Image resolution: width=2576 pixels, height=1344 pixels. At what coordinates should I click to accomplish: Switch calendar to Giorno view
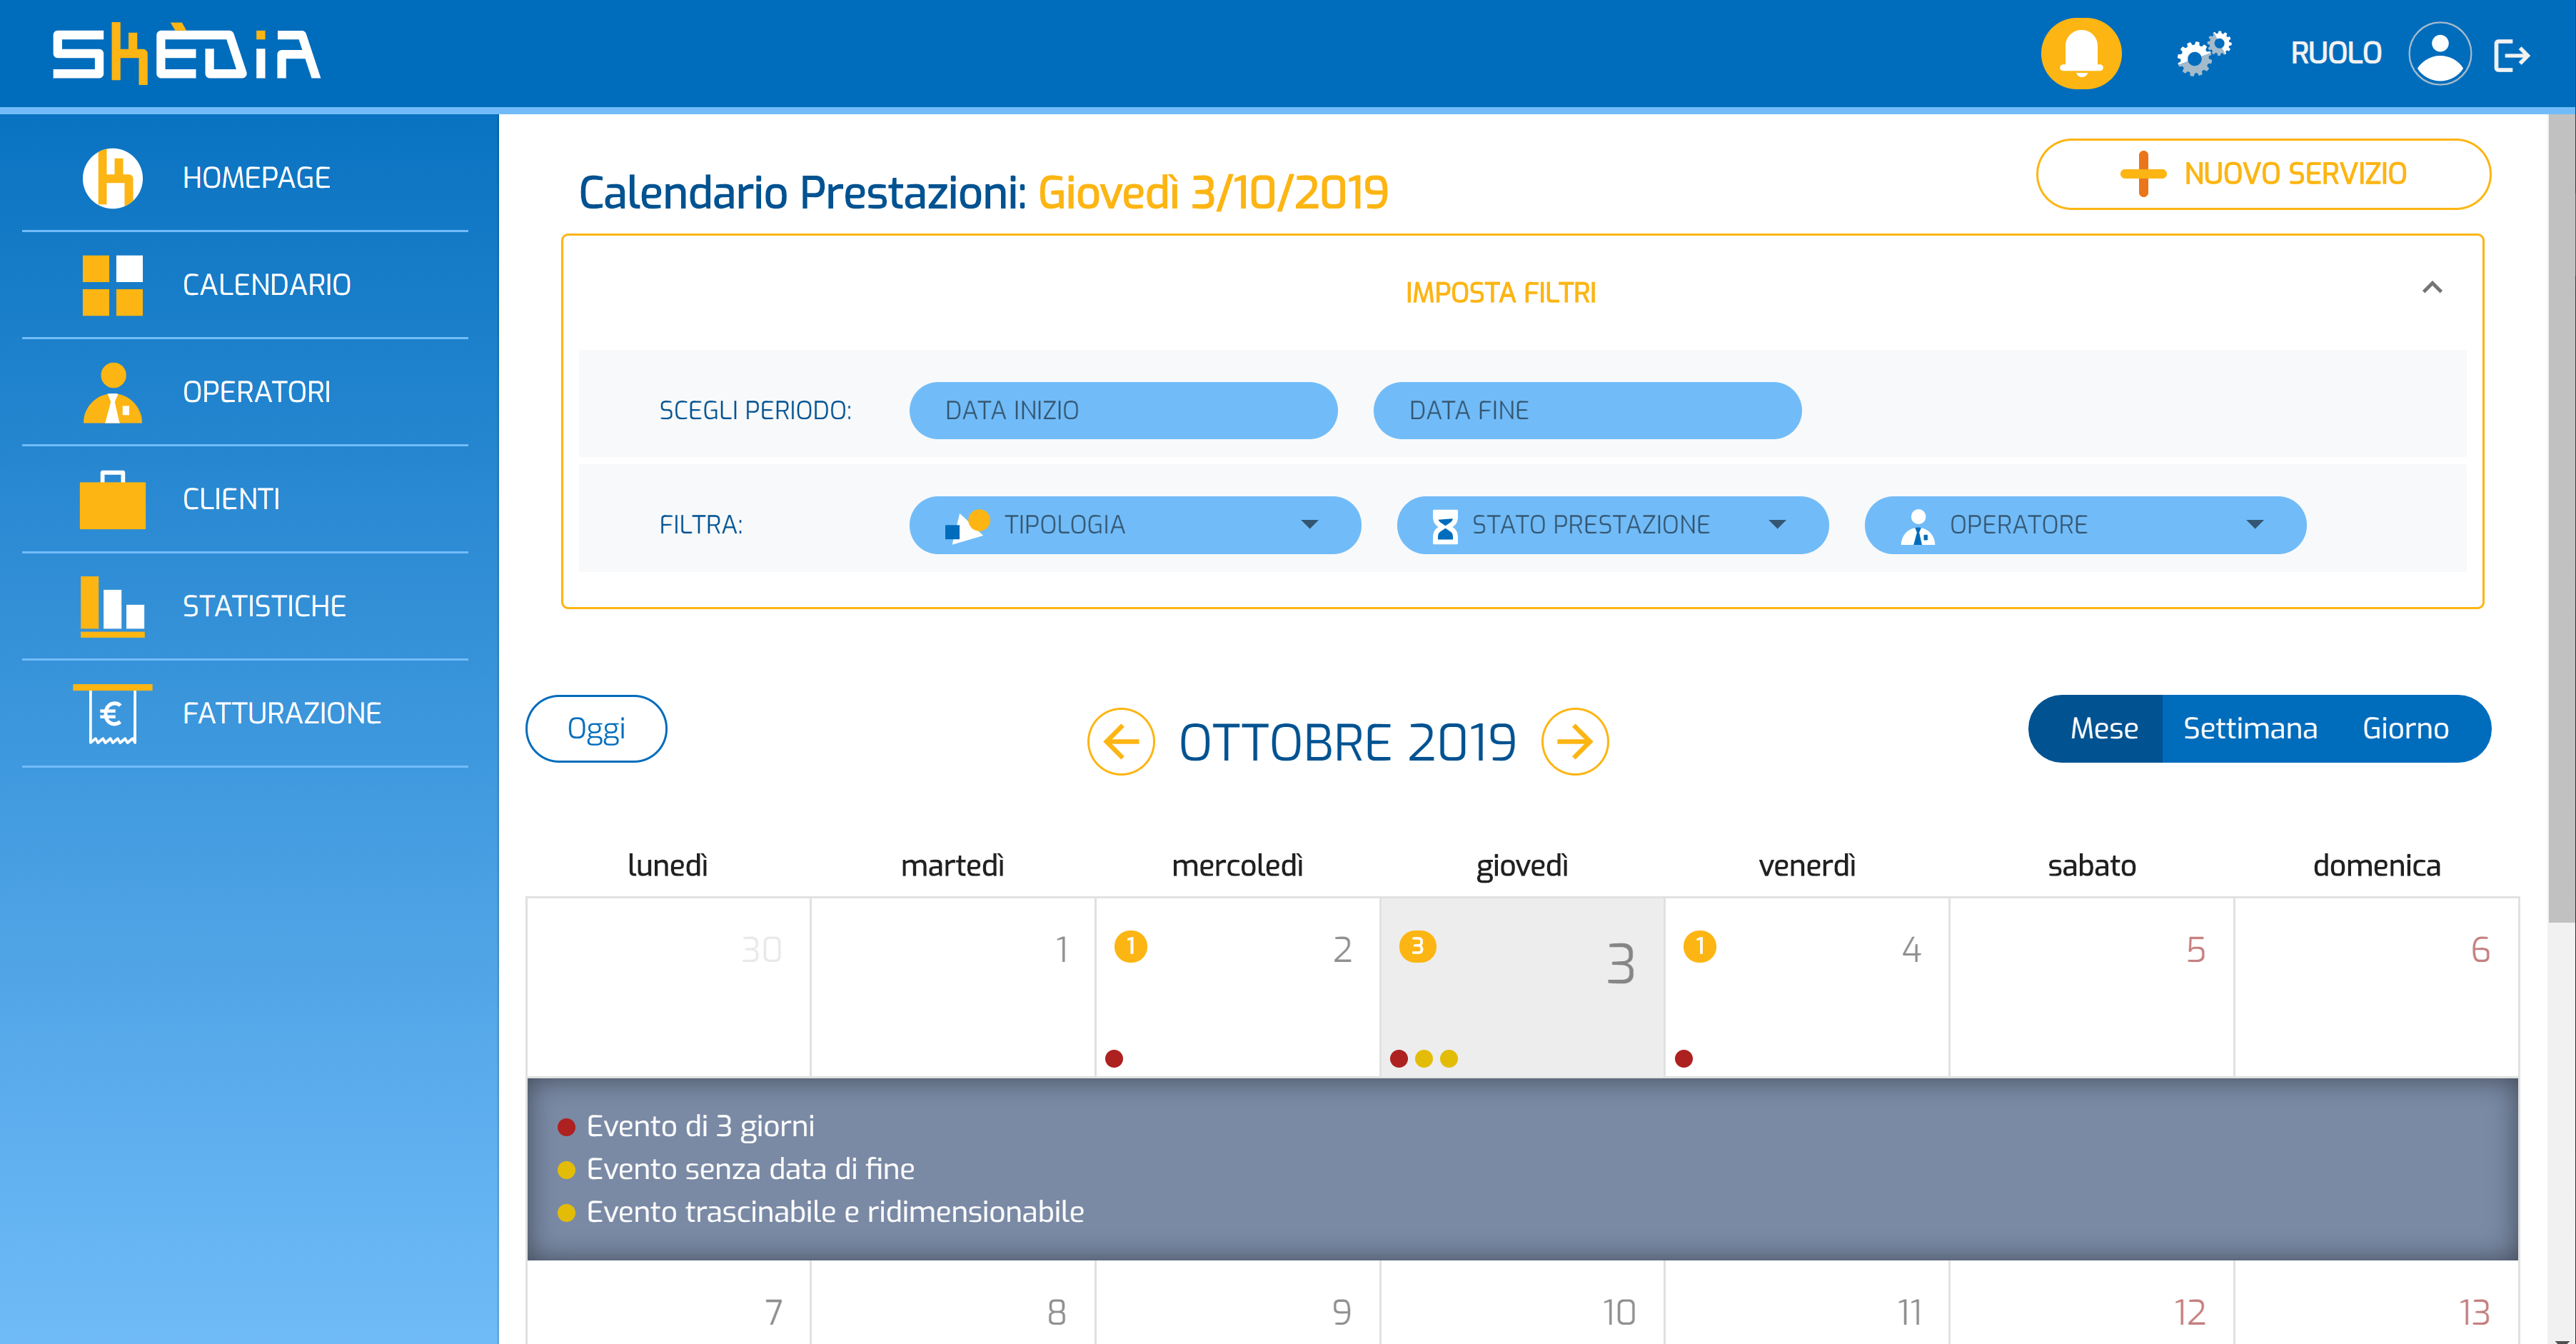pyautogui.click(x=2405, y=728)
